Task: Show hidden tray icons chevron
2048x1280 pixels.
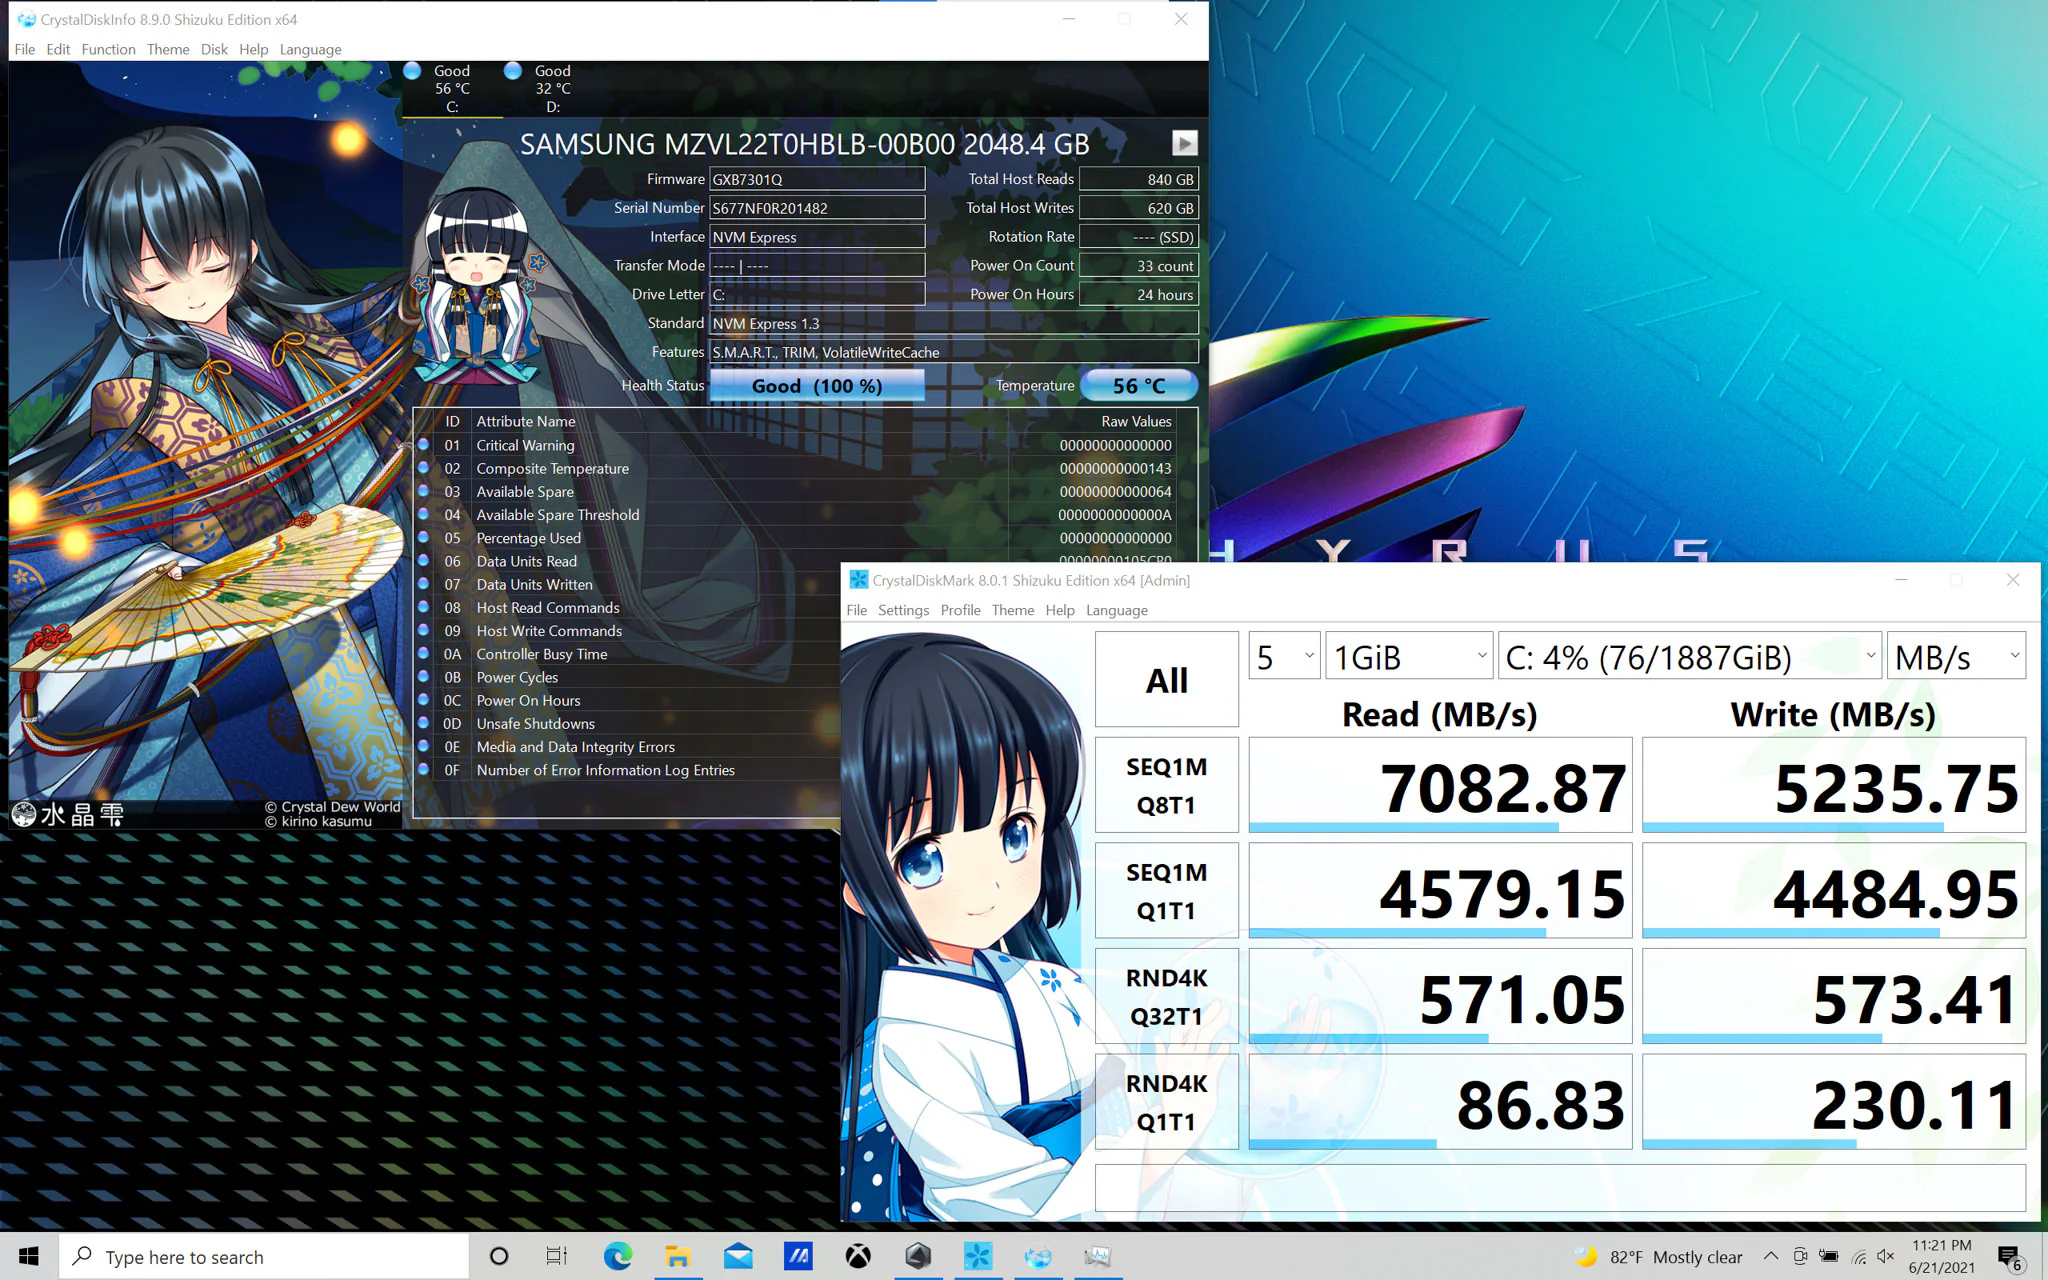Action: coord(1770,1257)
